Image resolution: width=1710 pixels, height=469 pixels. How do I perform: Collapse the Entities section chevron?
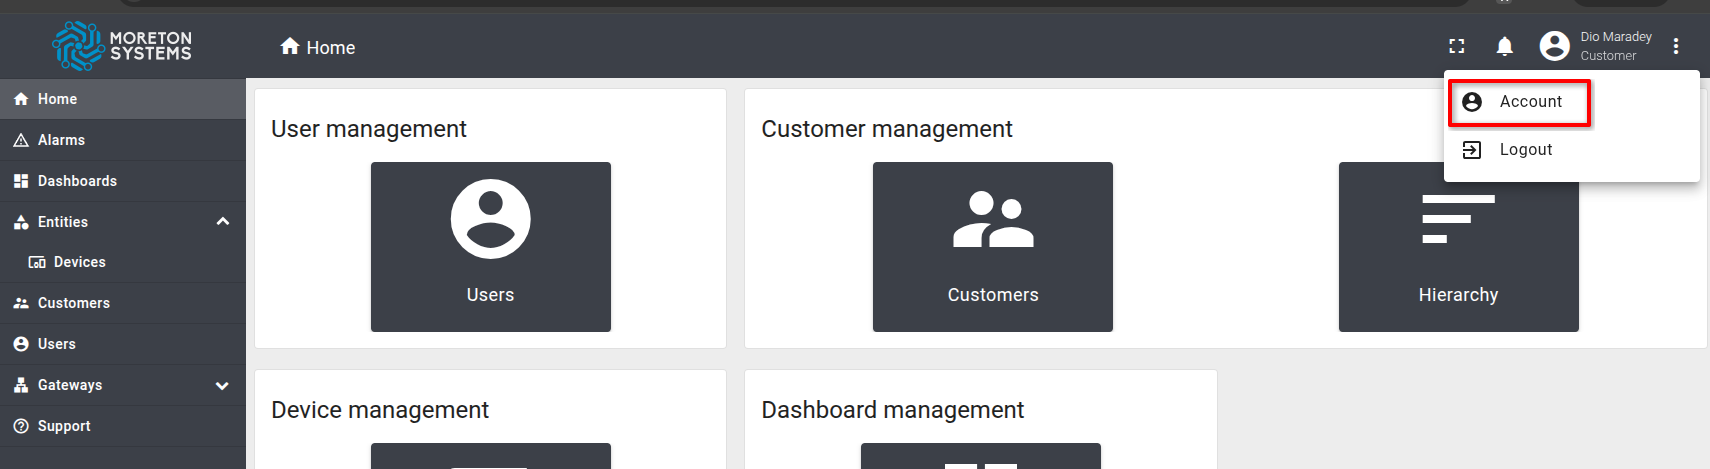222,222
